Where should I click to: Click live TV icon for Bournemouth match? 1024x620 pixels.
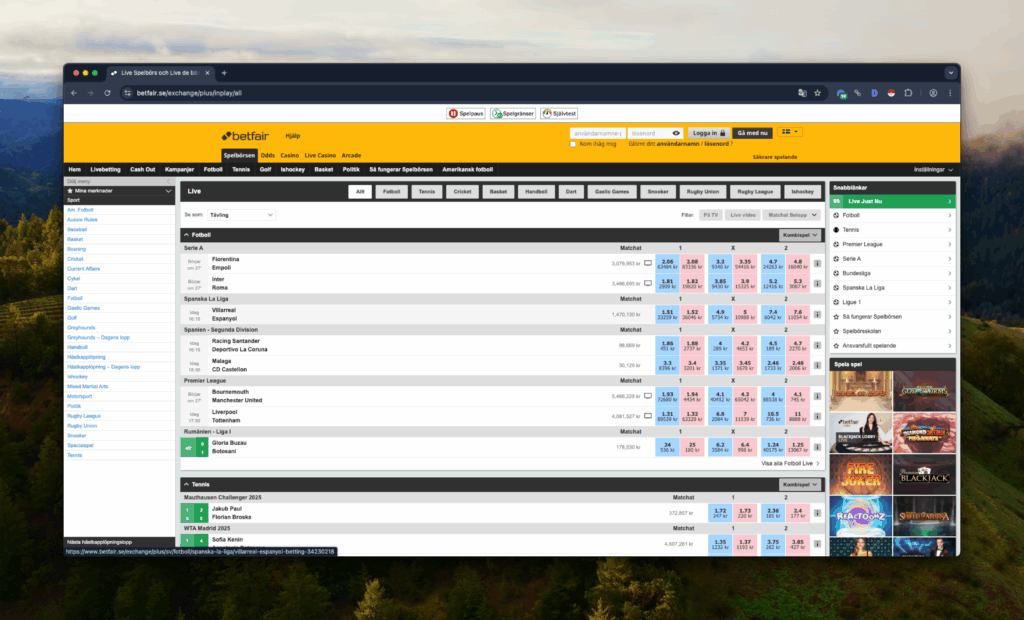[x=648, y=396]
